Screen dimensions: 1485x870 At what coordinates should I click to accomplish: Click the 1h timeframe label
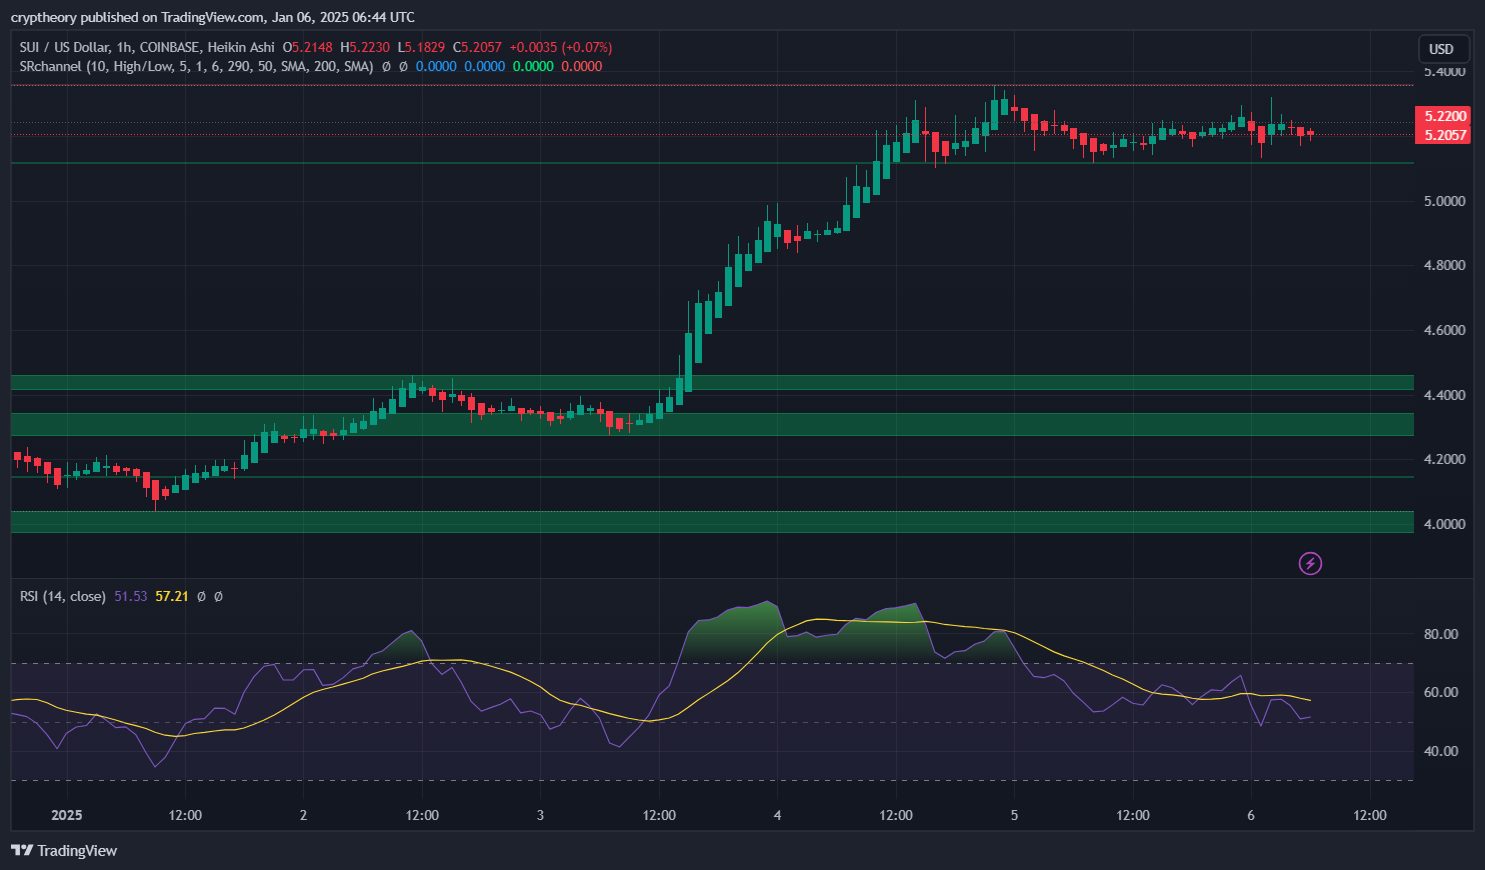pos(124,47)
